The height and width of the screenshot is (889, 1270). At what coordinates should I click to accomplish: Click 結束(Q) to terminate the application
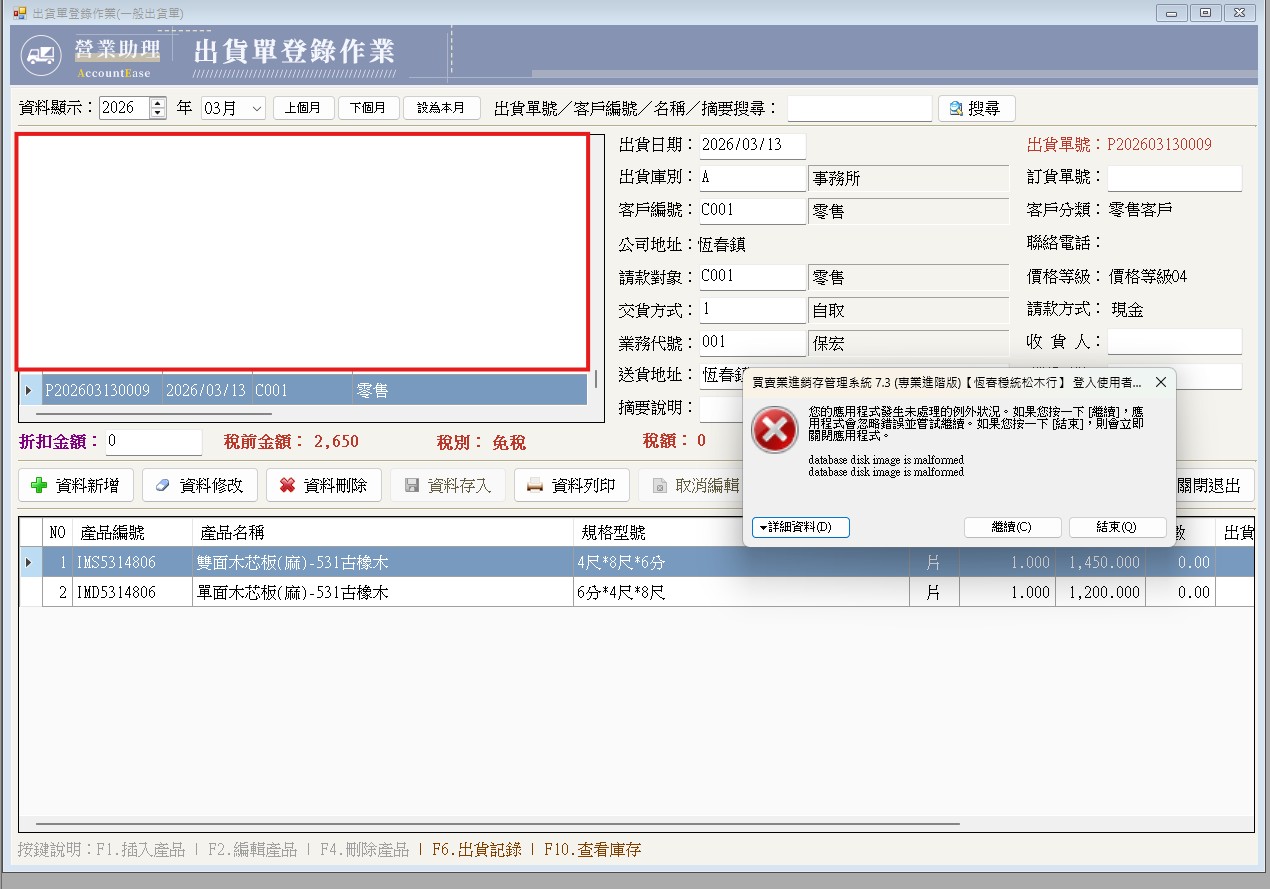click(1117, 527)
